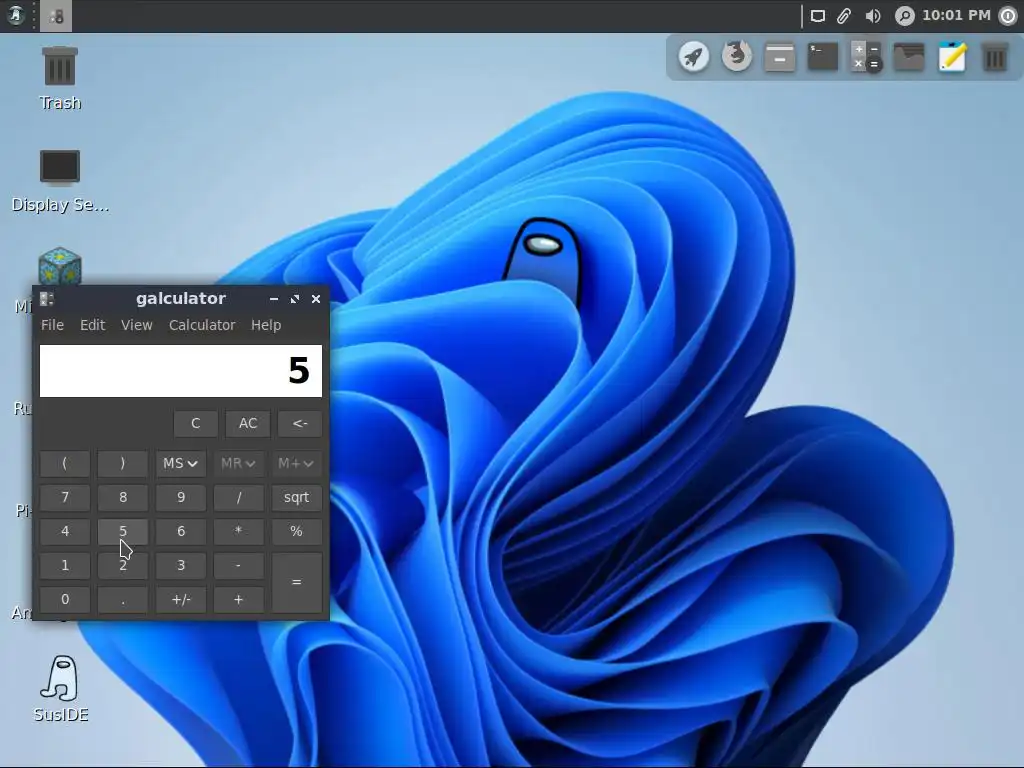
Task: Add a decimal point
Action: (x=123, y=600)
